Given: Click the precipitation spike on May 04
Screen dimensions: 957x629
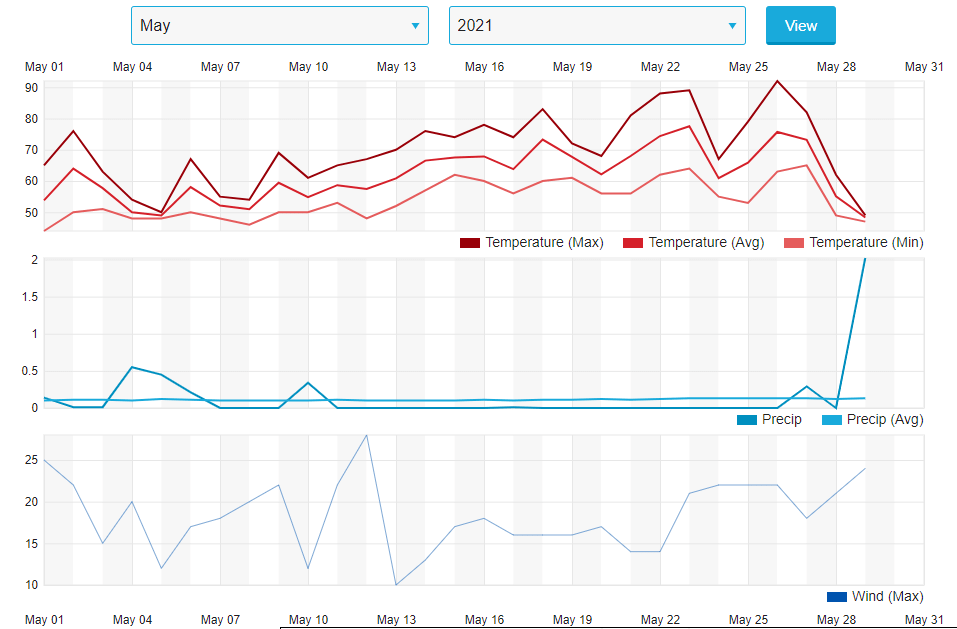Looking at the screenshot, I should (132, 367).
